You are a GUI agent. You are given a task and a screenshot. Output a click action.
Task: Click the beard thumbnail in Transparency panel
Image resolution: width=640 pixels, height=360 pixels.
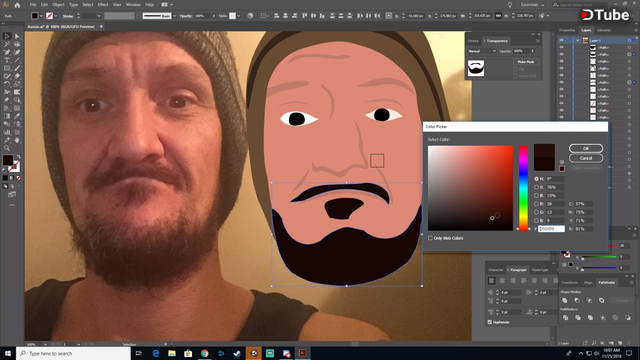pyautogui.click(x=476, y=68)
